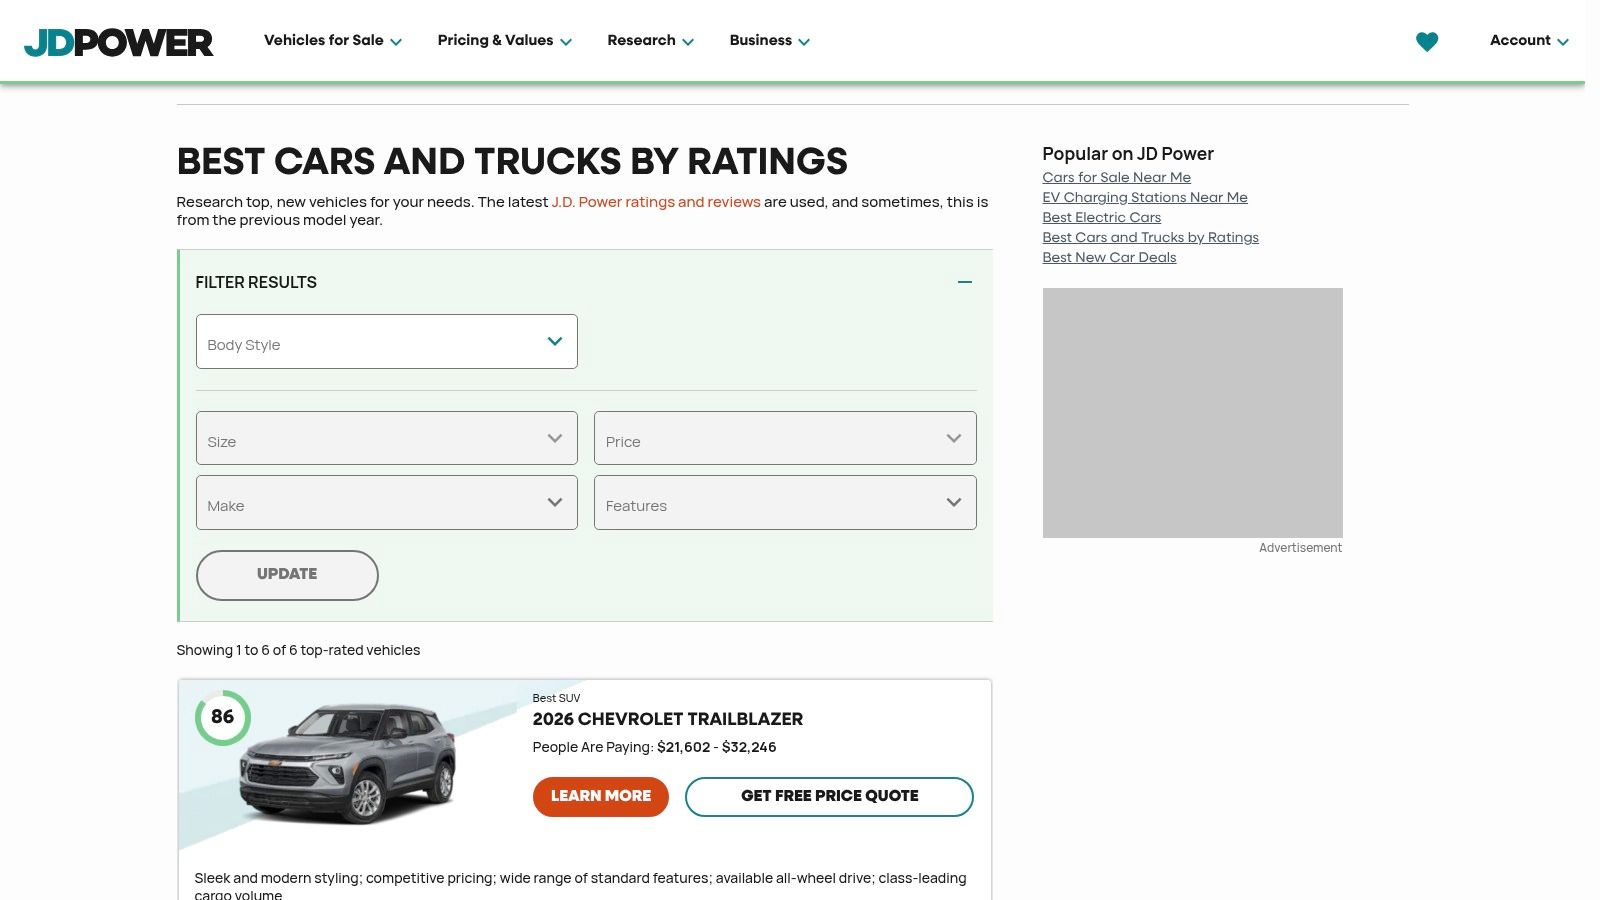Open J.D. Power ratings and reviews link
Screen dimensions: 1600x900
[x=656, y=202]
